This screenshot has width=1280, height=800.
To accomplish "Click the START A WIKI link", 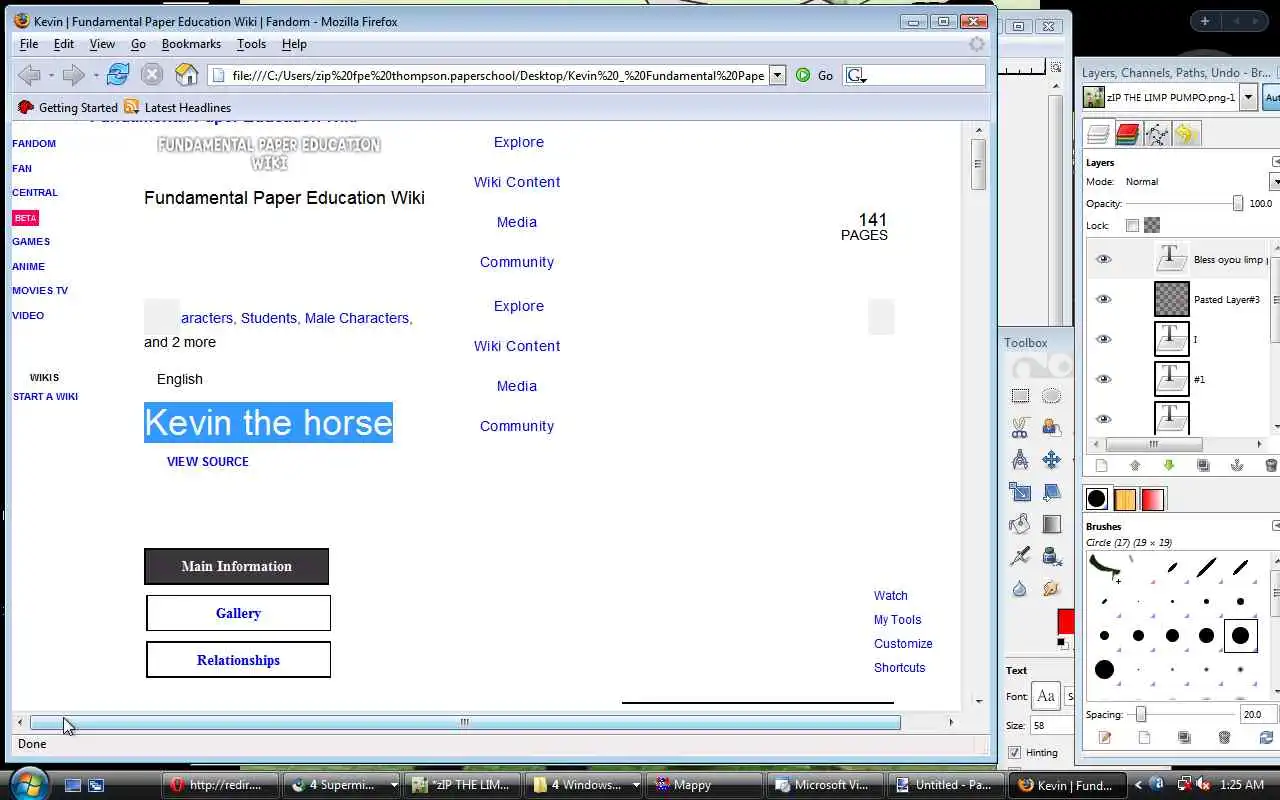I will [x=45, y=396].
